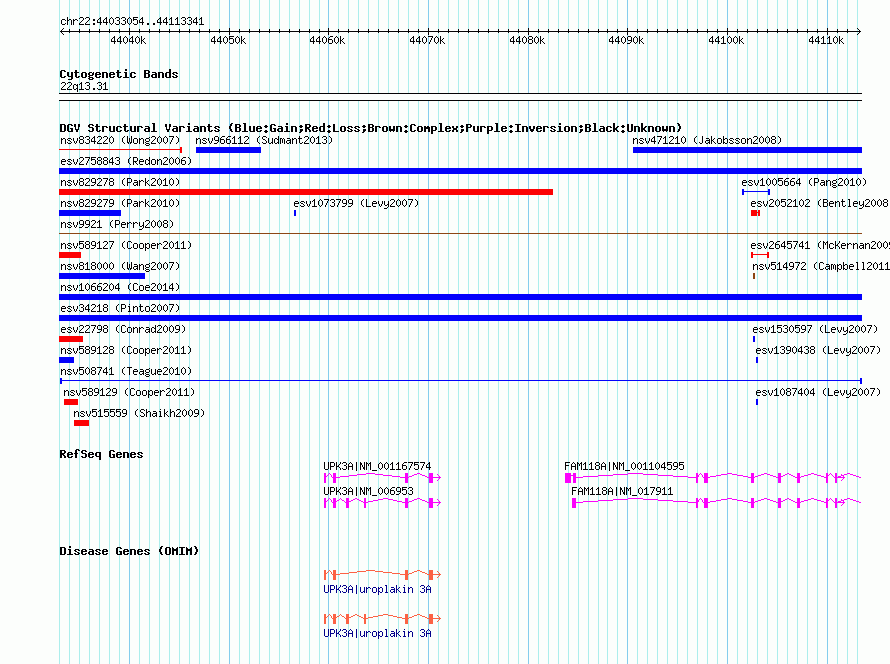Click the esv2052102 (Bentley2008 label
The width and height of the screenshot is (890, 664).
click(820, 203)
